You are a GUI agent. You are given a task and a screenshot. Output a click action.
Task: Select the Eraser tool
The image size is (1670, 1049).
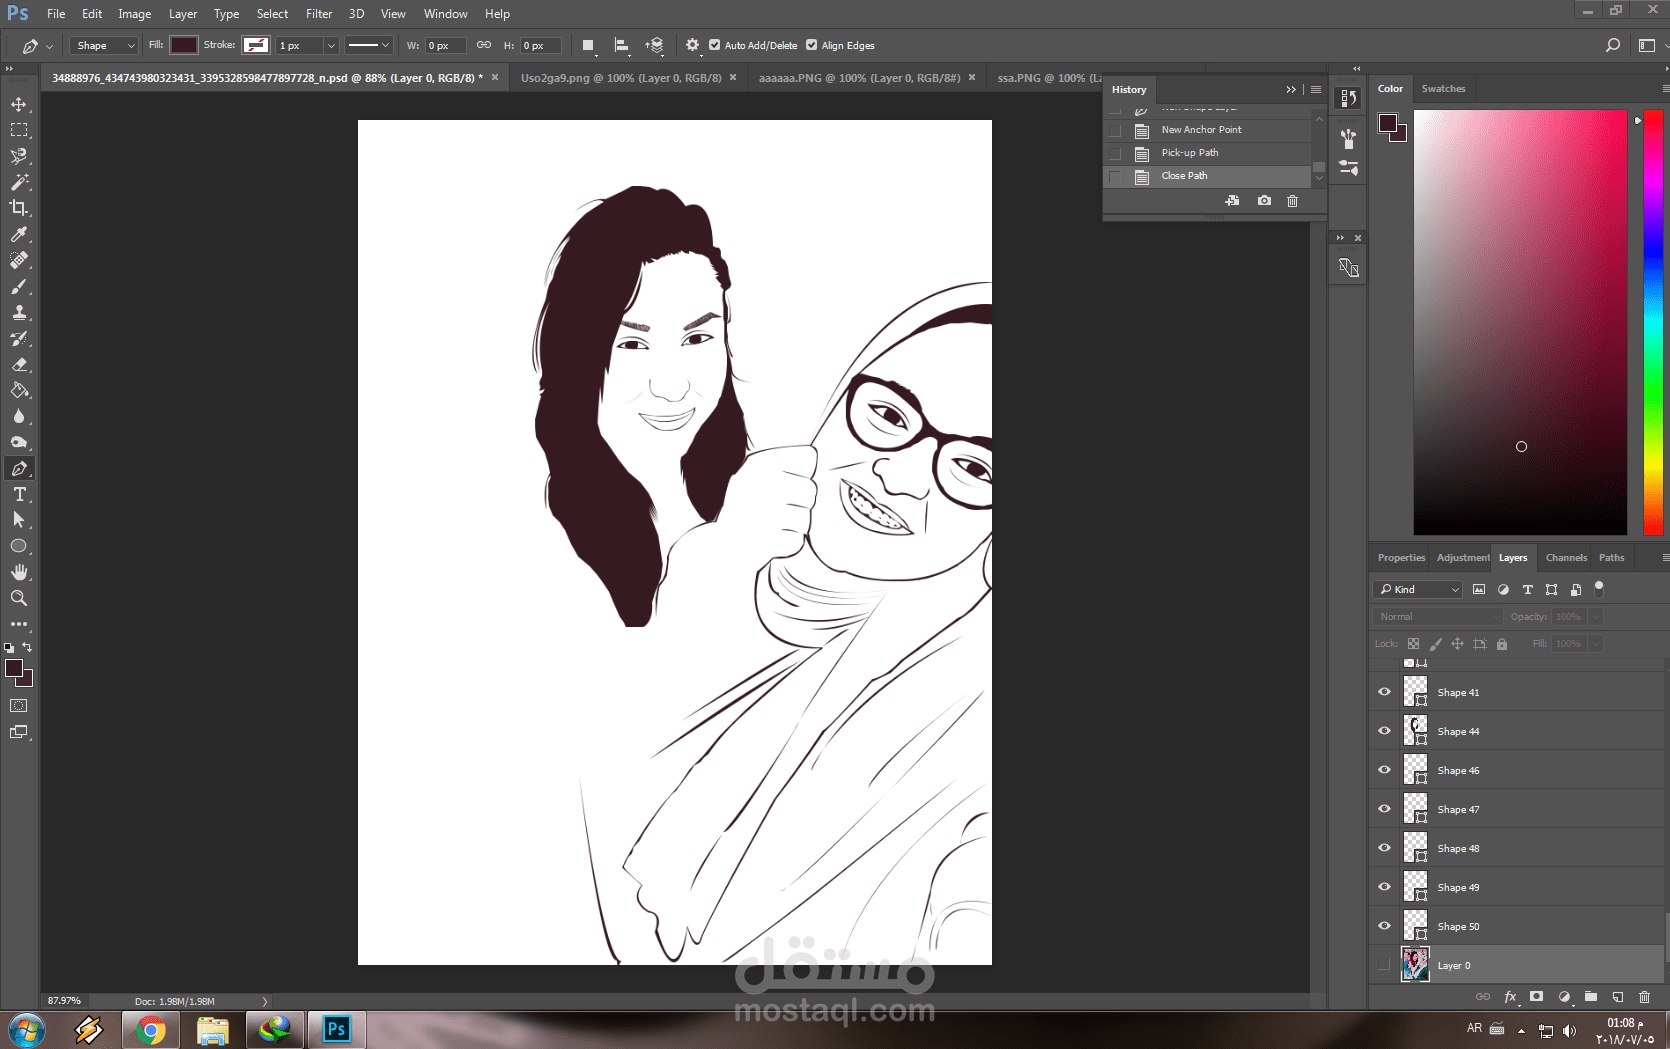tap(19, 364)
